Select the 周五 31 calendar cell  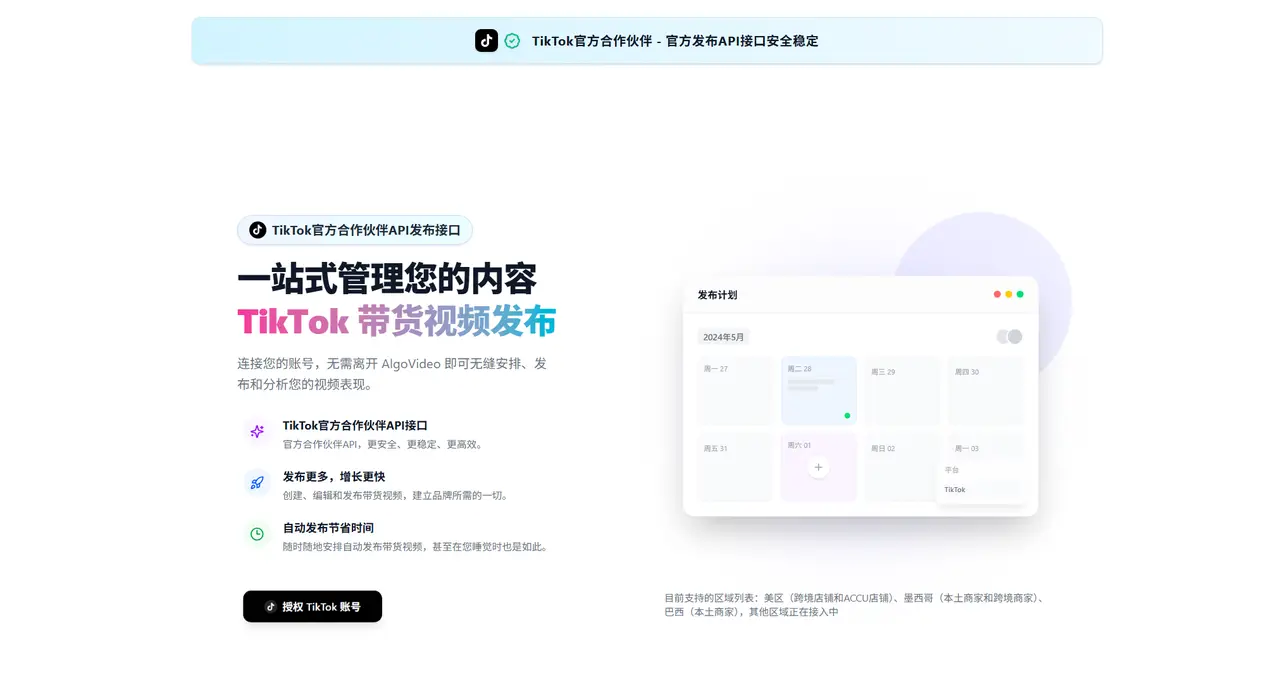pos(735,467)
